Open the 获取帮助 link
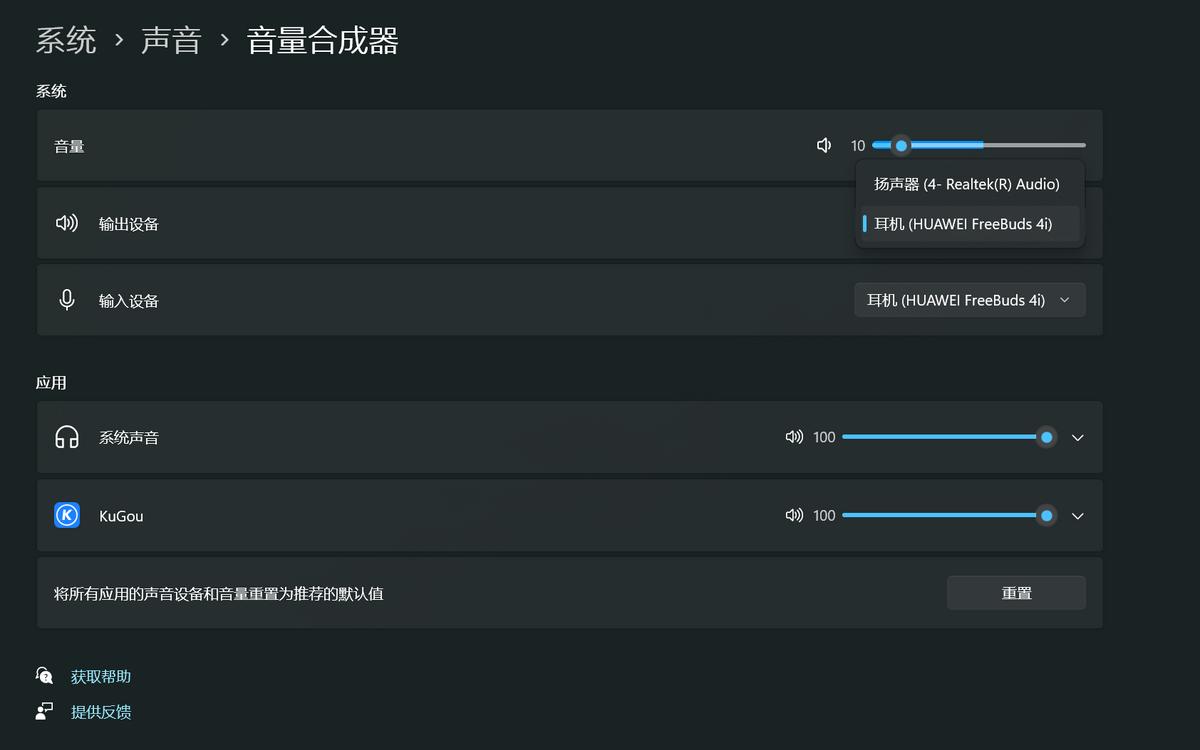The width and height of the screenshot is (1200, 750). 98,675
